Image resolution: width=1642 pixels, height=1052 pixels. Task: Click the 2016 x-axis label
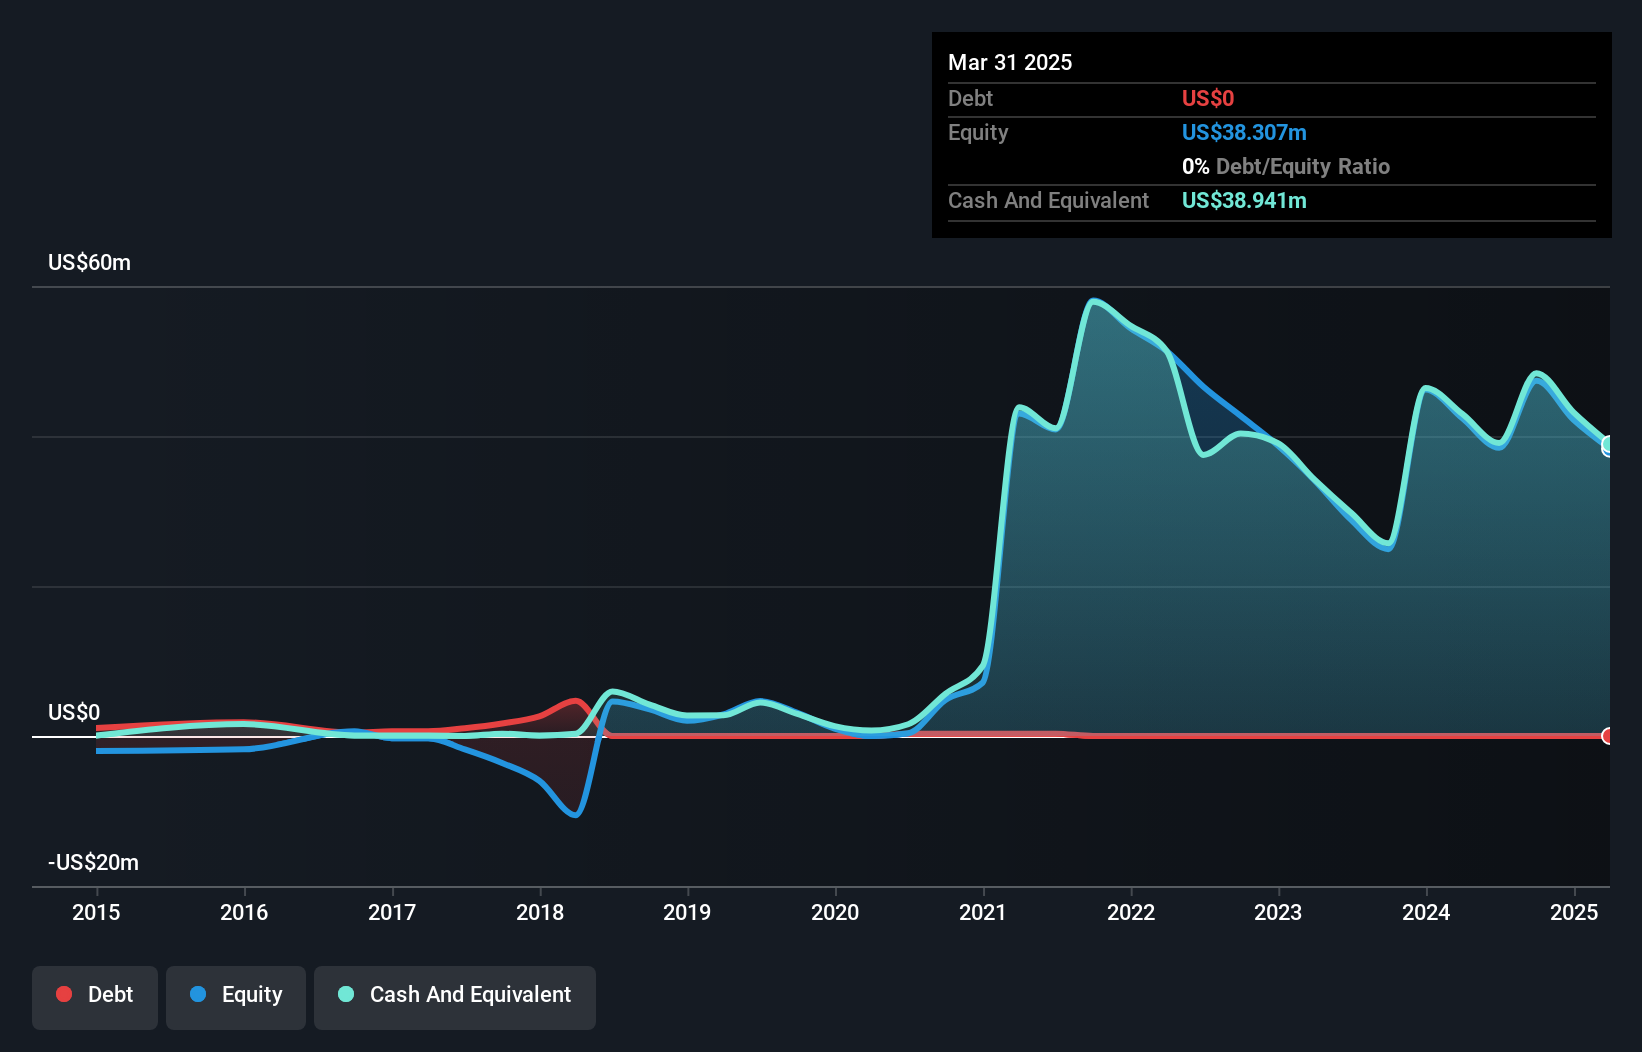tap(244, 912)
